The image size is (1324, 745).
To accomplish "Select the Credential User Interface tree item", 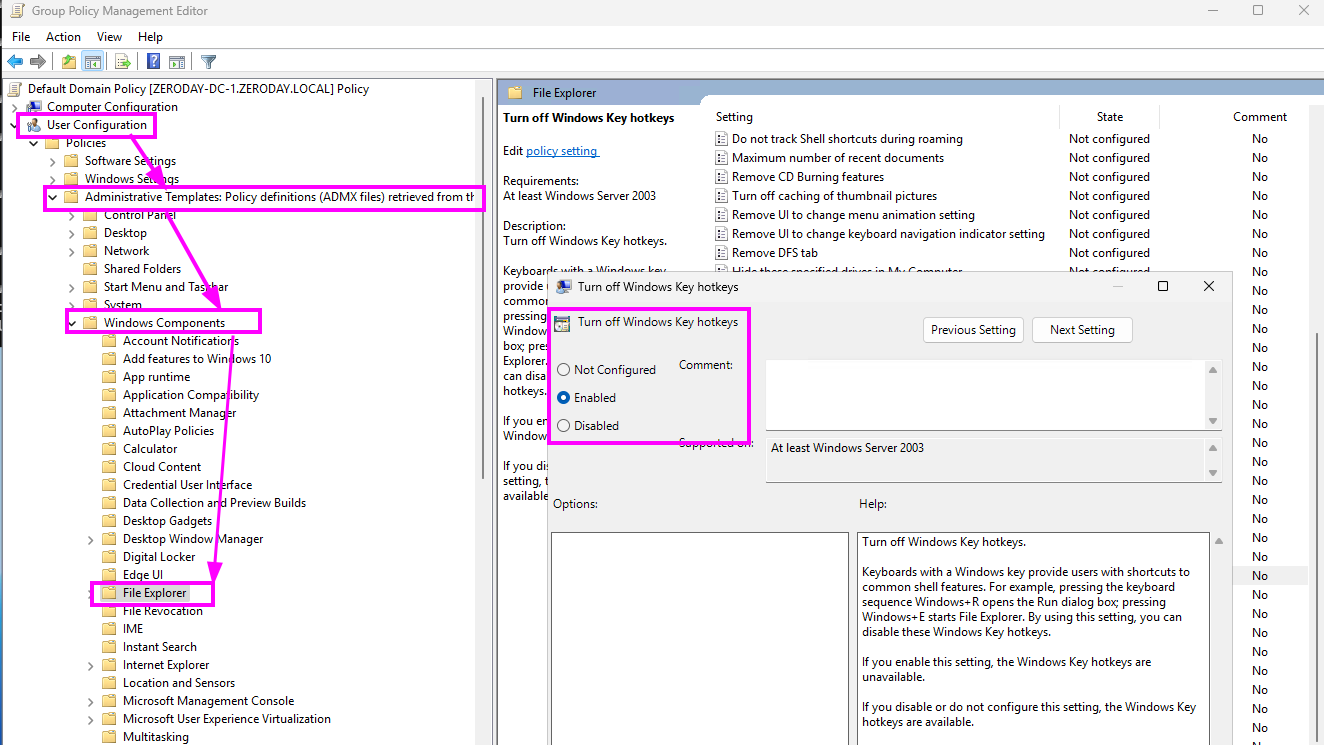I will [x=187, y=485].
